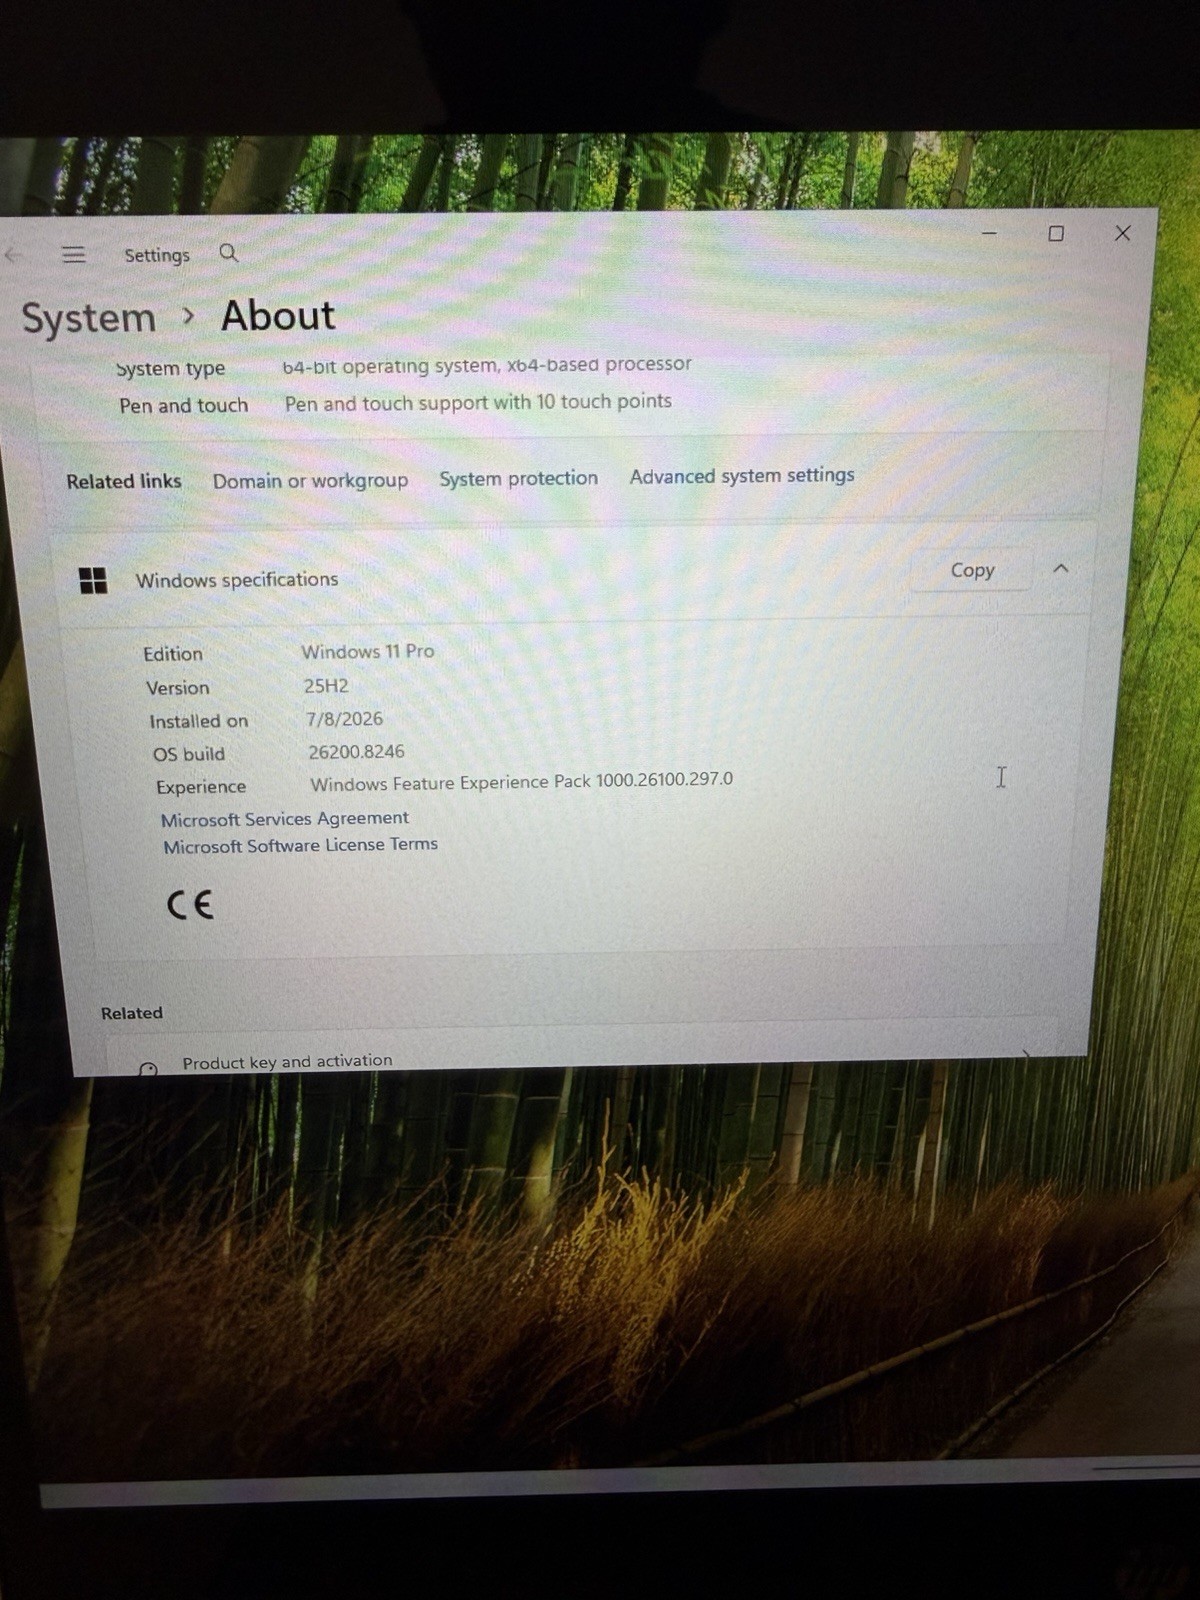1200x1600 pixels.
Task: Click the Edition label
Action: click(x=172, y=654)
